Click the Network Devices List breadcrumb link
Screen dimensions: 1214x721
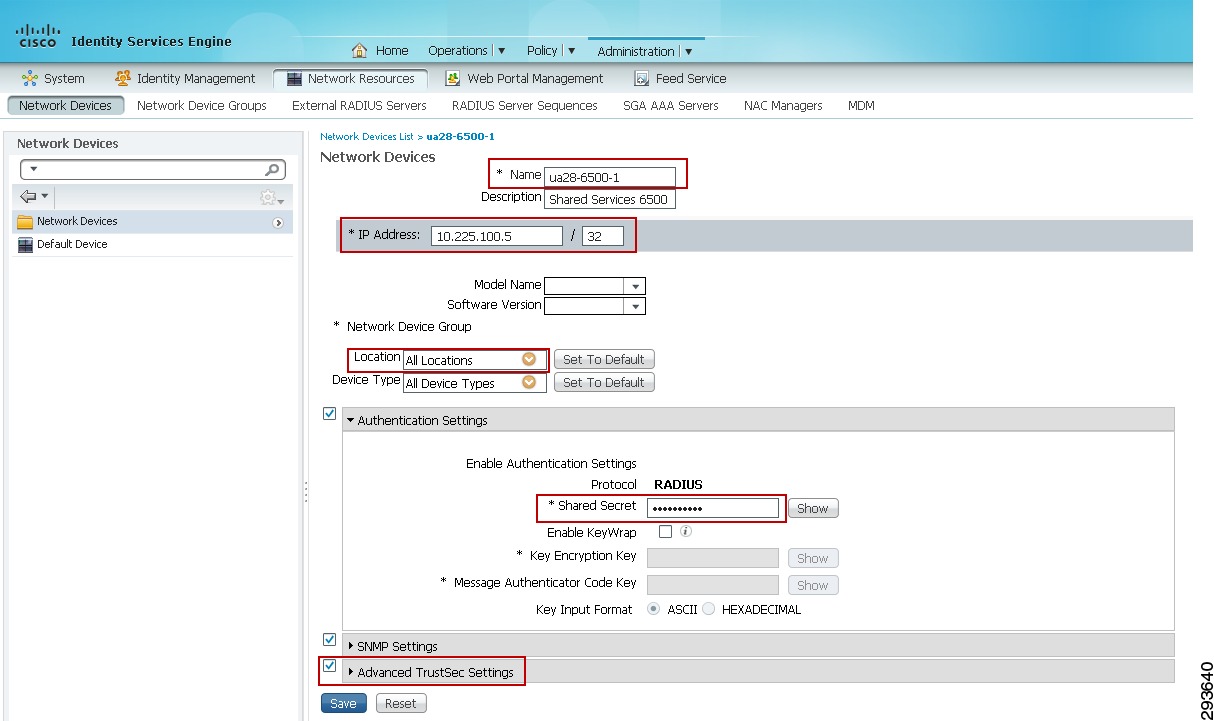click(367, 136)
